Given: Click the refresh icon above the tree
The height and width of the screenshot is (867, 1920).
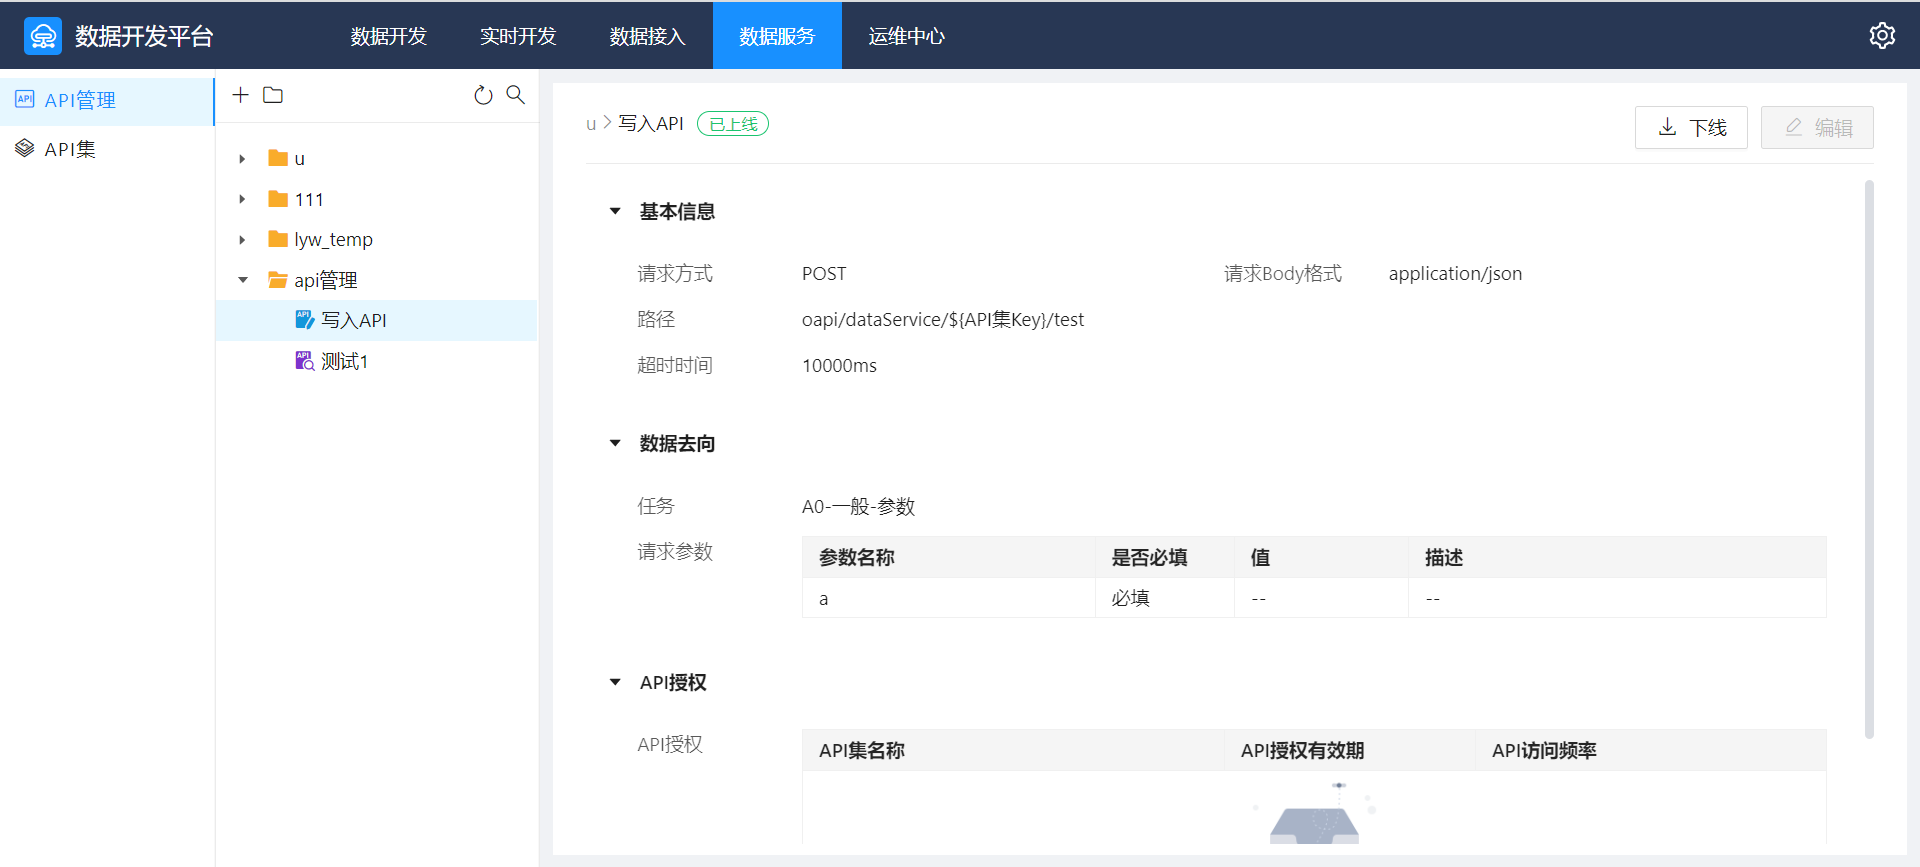Looking at the screenshot, I should click(483, 95).
